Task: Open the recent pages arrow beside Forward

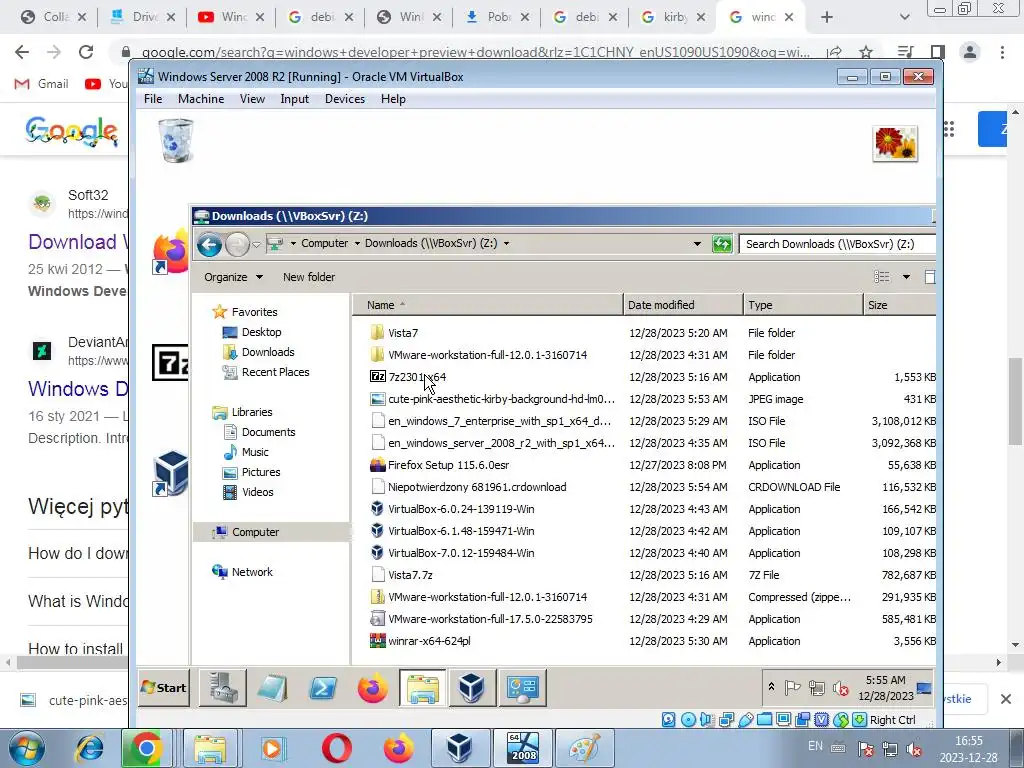Action: 257,245
